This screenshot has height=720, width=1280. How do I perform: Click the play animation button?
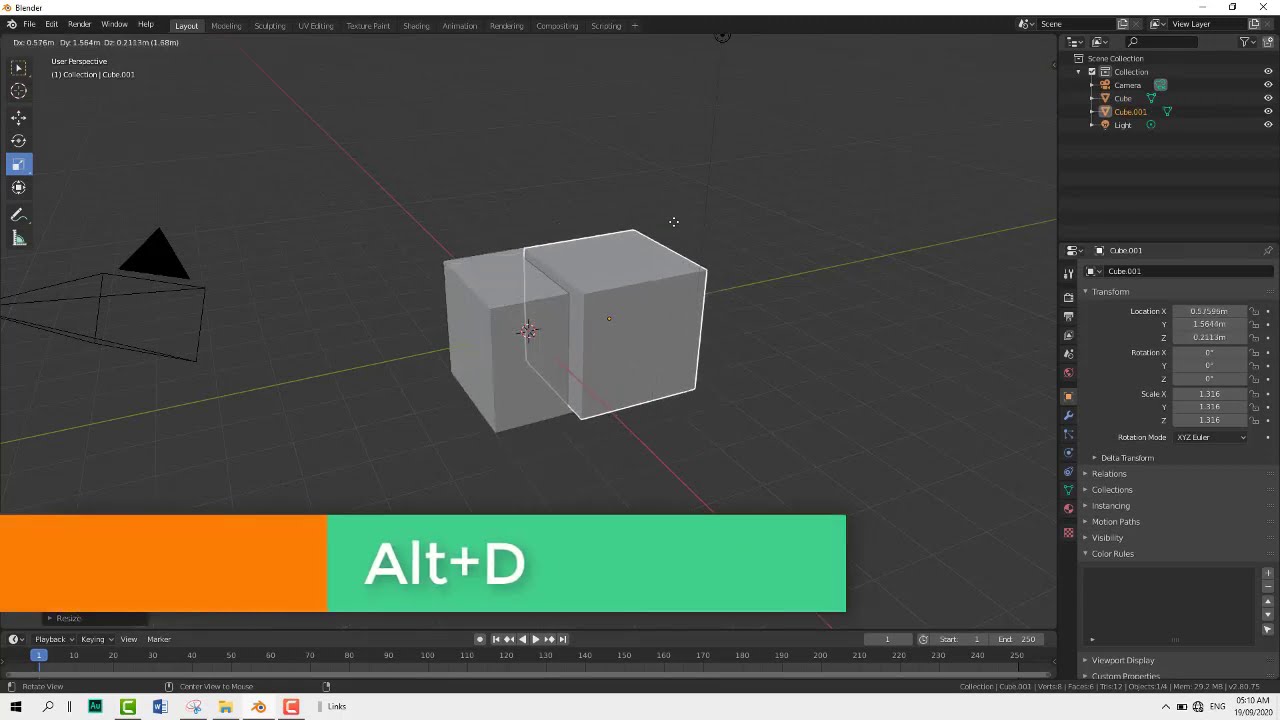point(535,639)
